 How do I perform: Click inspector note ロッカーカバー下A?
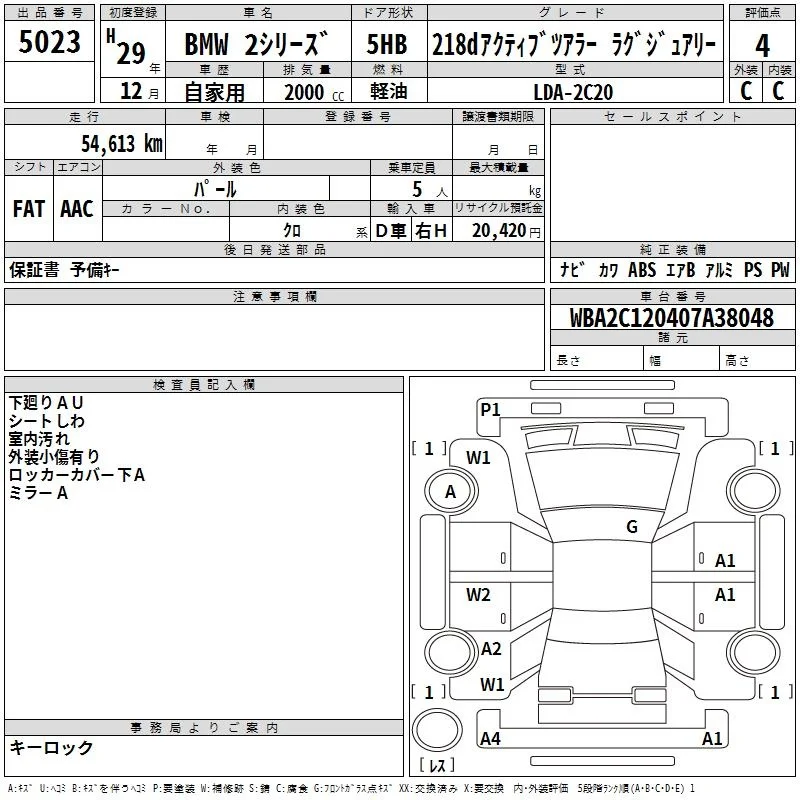pyautogui.click(x=77, y=475)
